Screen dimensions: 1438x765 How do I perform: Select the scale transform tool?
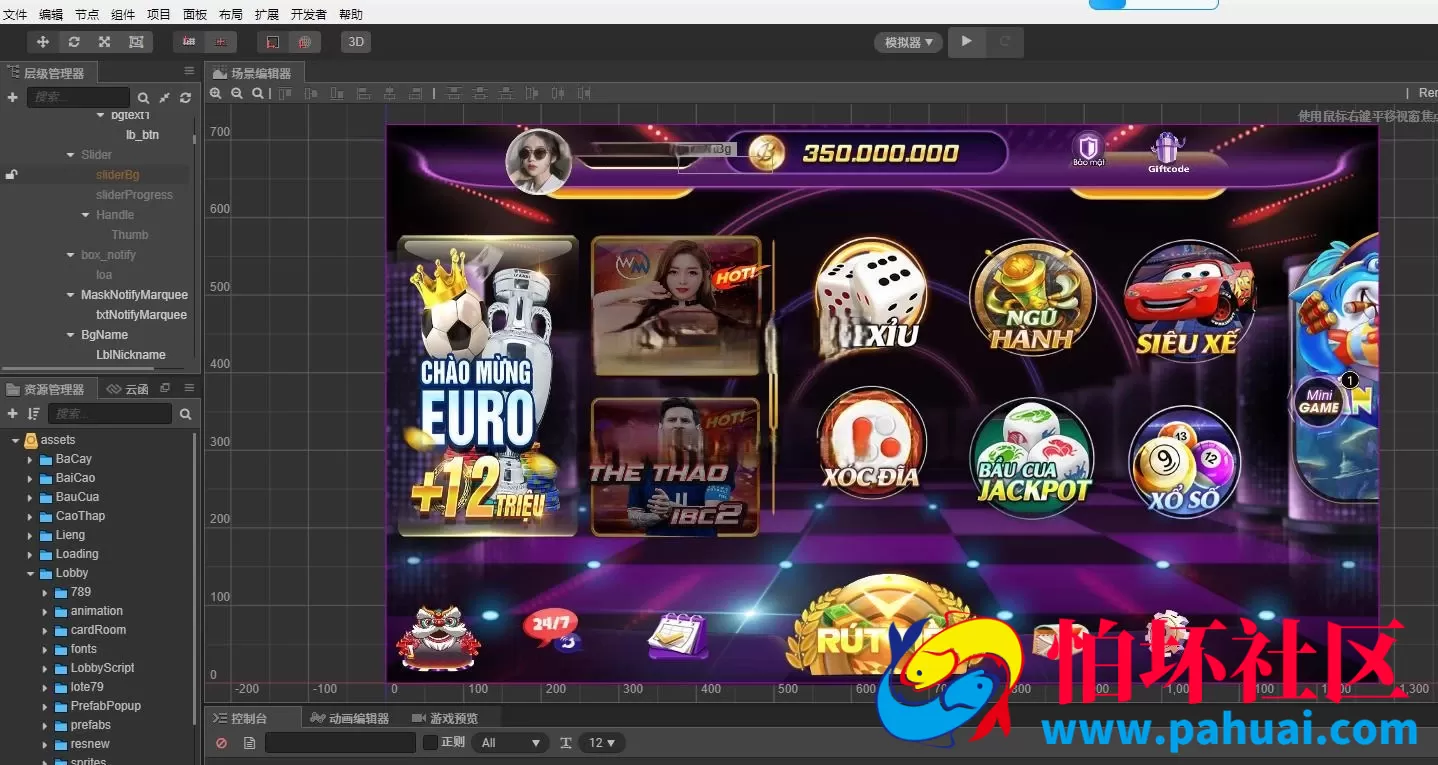(x=104, y=42)
